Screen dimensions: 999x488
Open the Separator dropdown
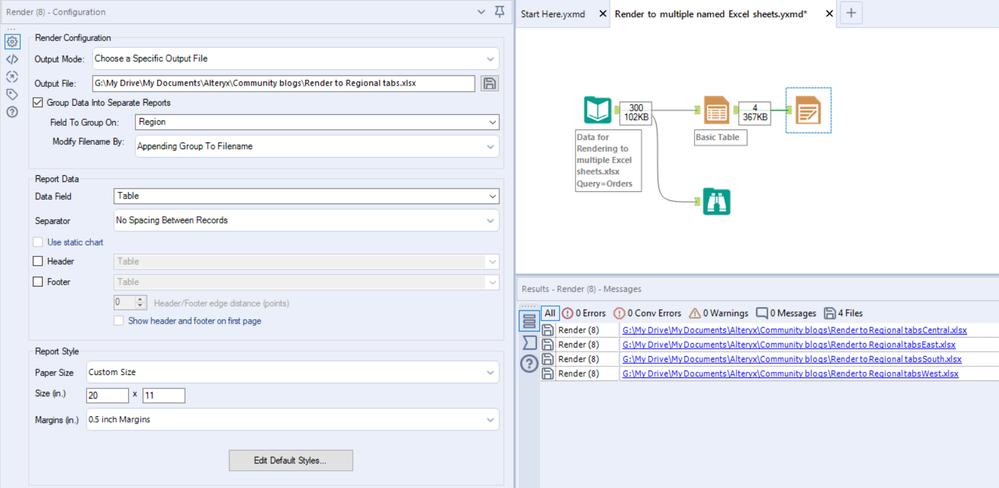[306, 220]
